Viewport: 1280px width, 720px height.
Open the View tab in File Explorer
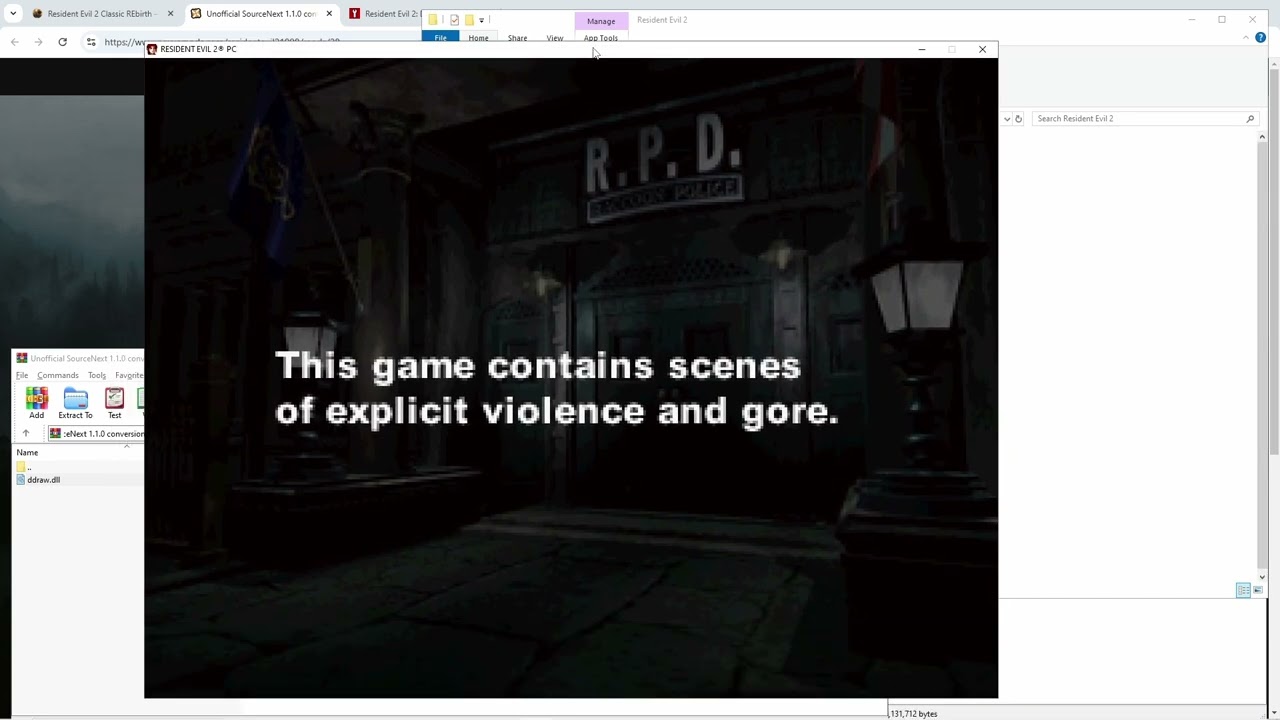coord(555,38)
